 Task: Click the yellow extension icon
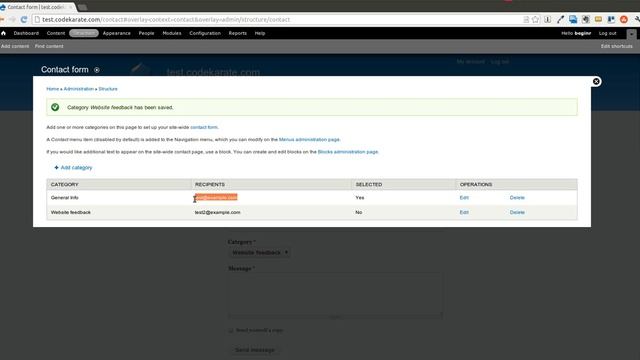598,19
